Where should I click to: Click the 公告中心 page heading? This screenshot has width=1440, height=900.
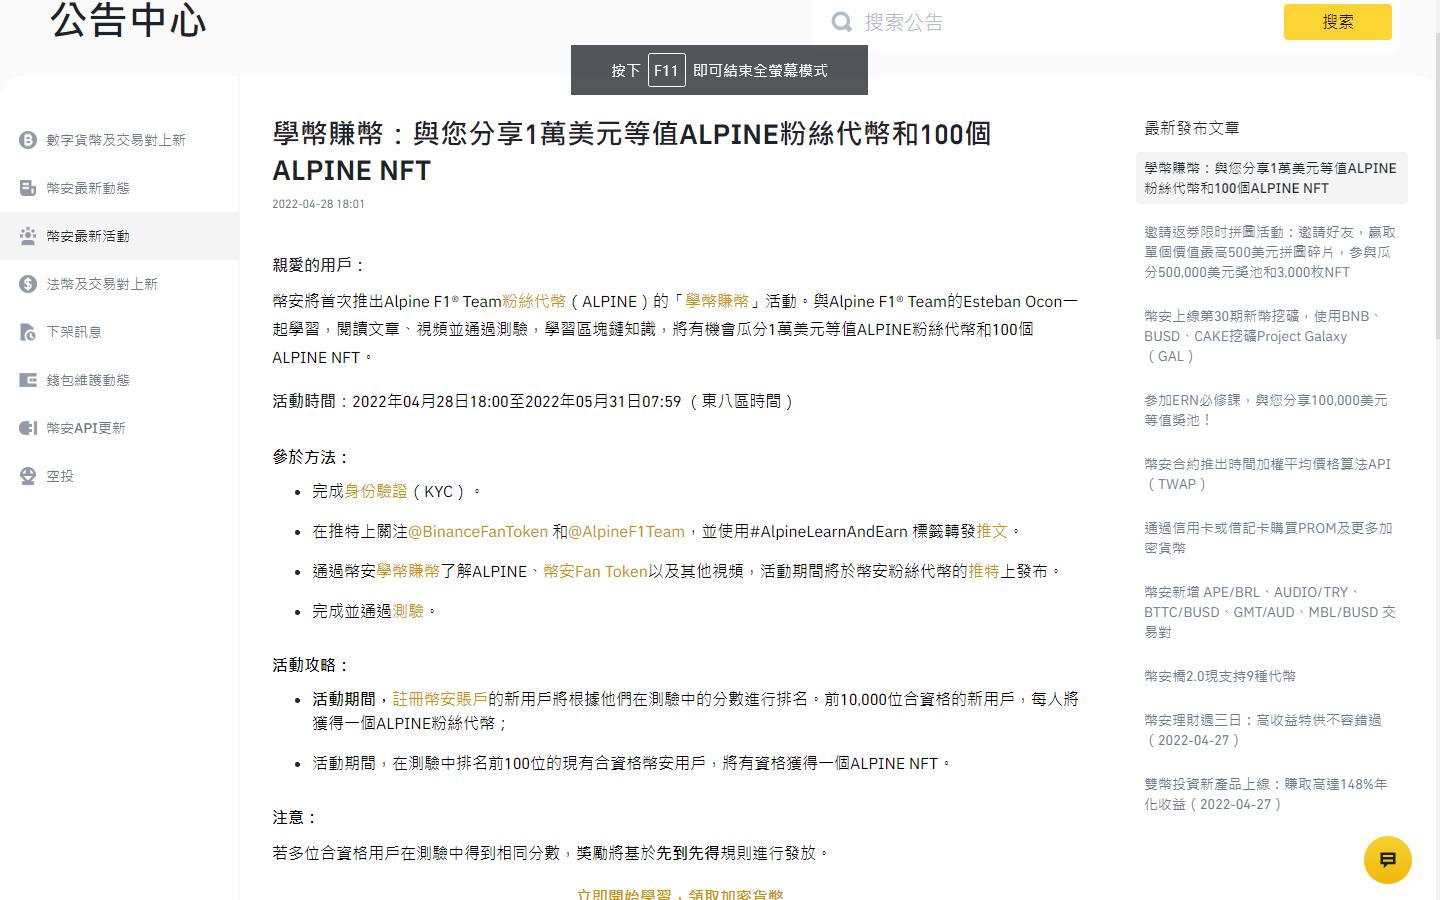pos(128,20)
